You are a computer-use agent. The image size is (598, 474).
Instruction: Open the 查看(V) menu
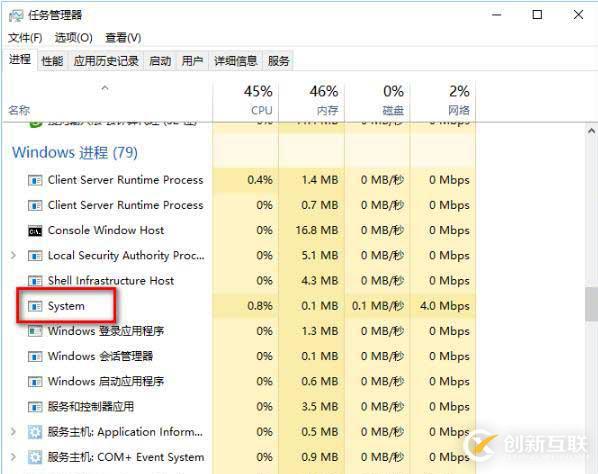tap(123, 37)
